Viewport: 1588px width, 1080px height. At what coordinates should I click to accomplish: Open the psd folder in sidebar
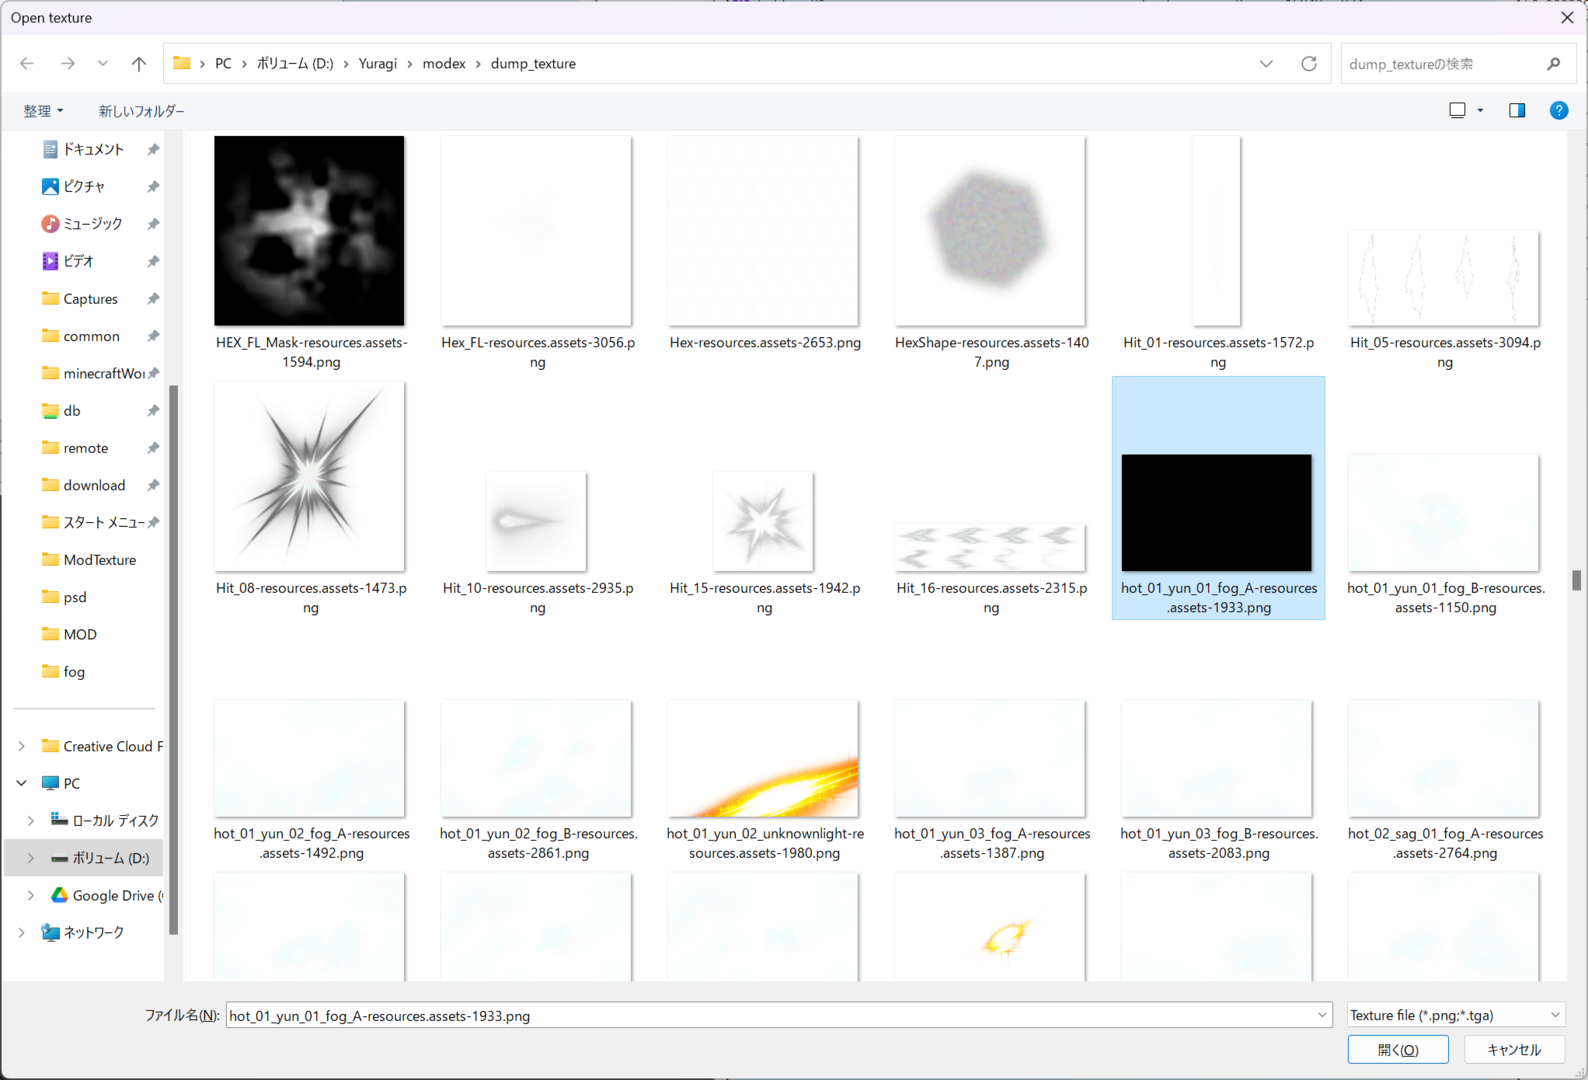74,597
